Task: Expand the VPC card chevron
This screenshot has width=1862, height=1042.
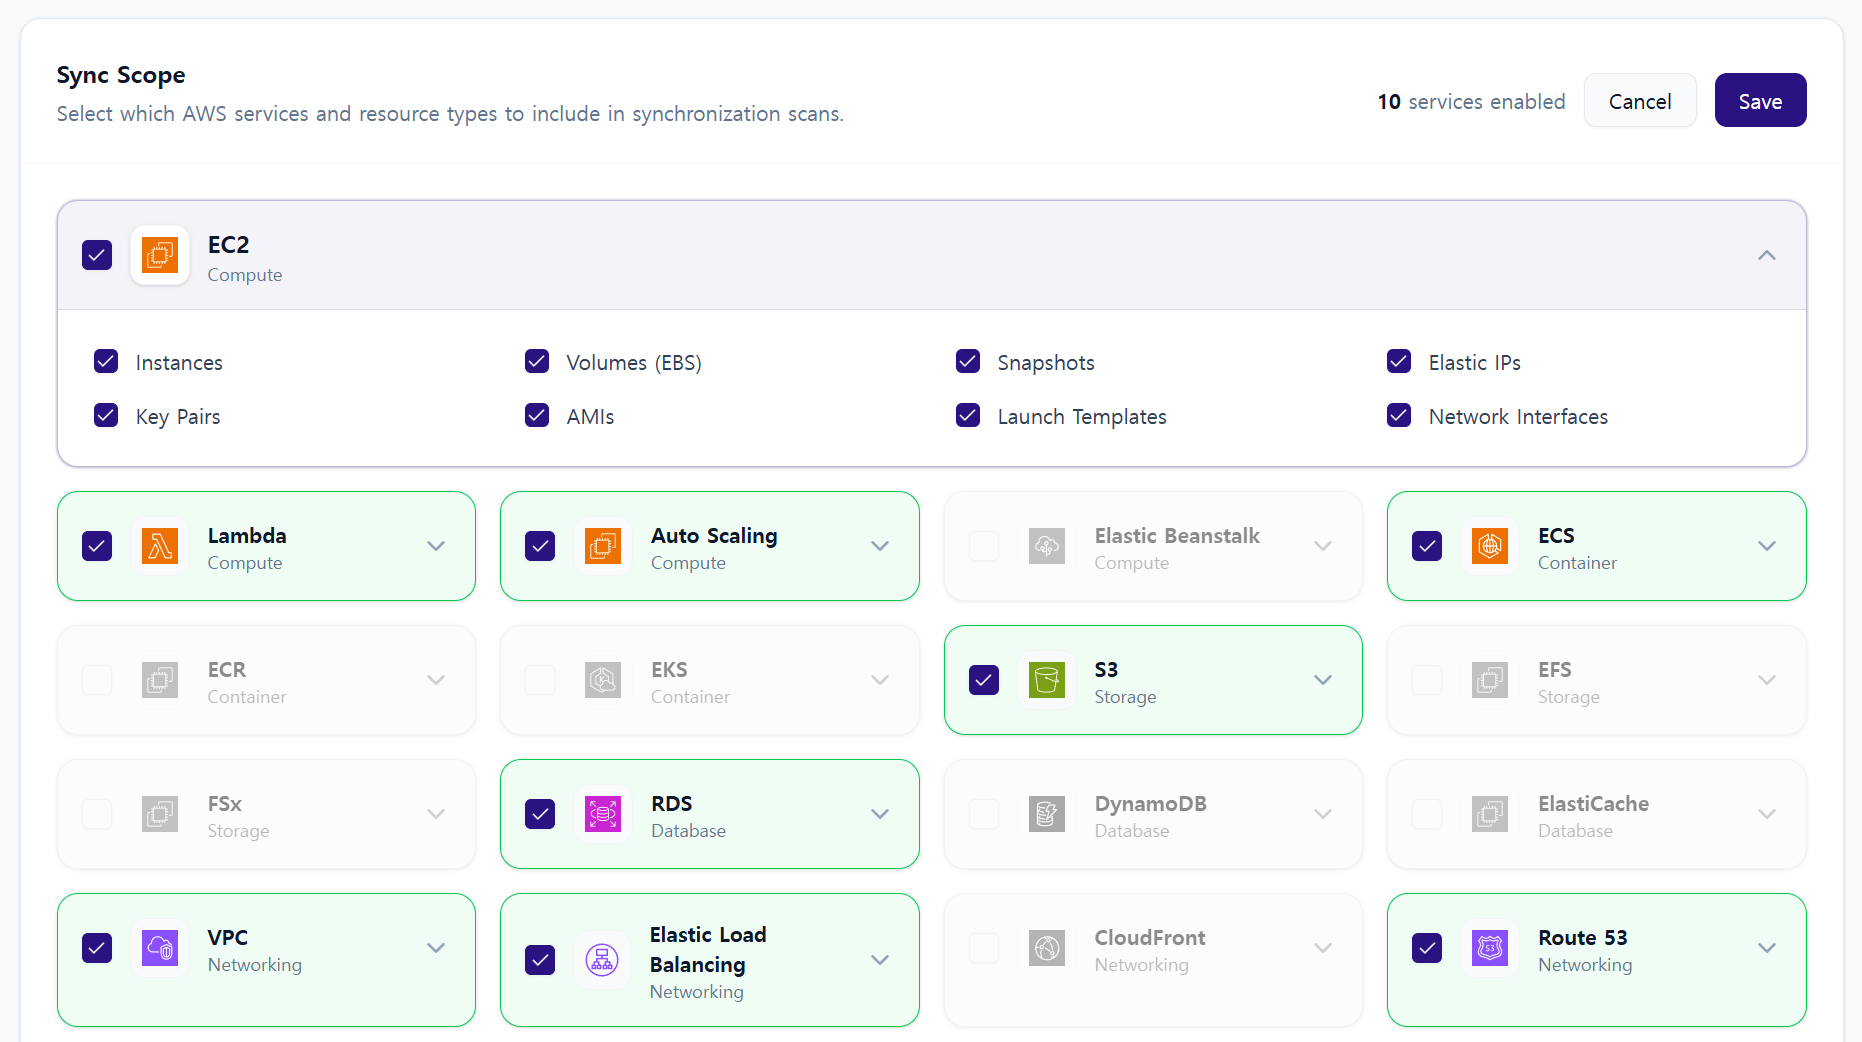Action: [436, 948]
